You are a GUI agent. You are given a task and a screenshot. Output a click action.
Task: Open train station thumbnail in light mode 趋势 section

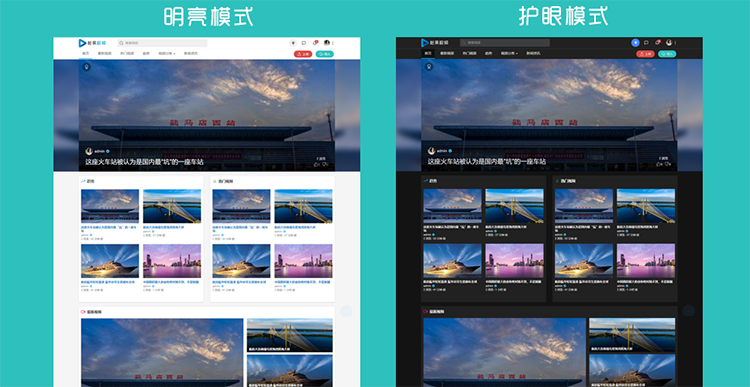(110, 206)
